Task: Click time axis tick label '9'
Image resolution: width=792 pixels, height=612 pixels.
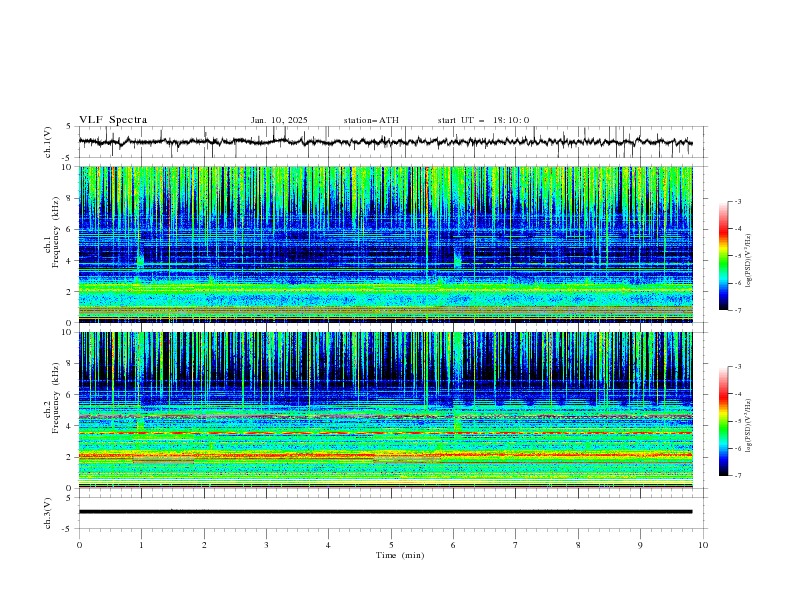Action: pos(640,545)
